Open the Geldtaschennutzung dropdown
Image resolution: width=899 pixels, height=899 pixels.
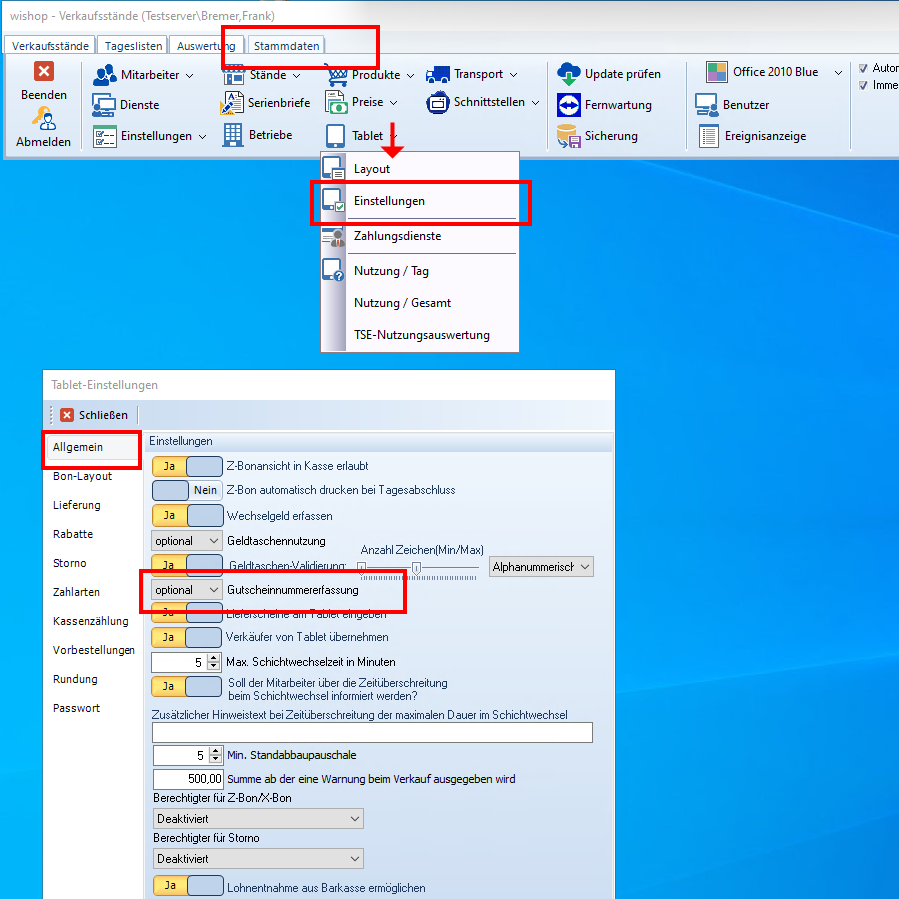pyautogui.click(x=187, y=541)
